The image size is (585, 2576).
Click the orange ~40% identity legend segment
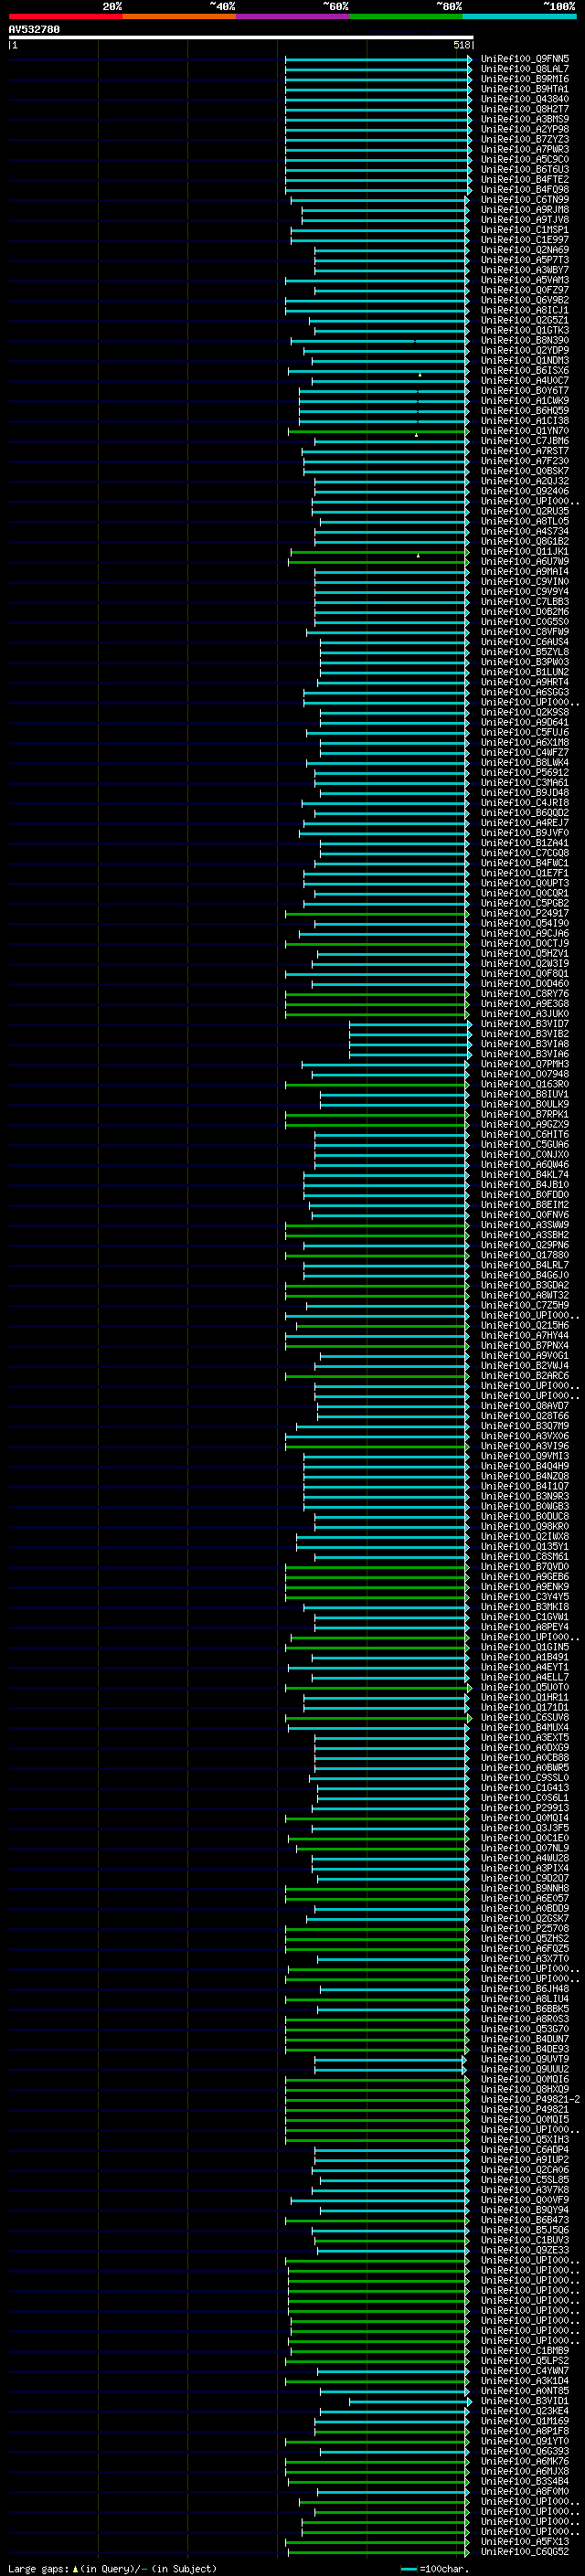(179, 16)
